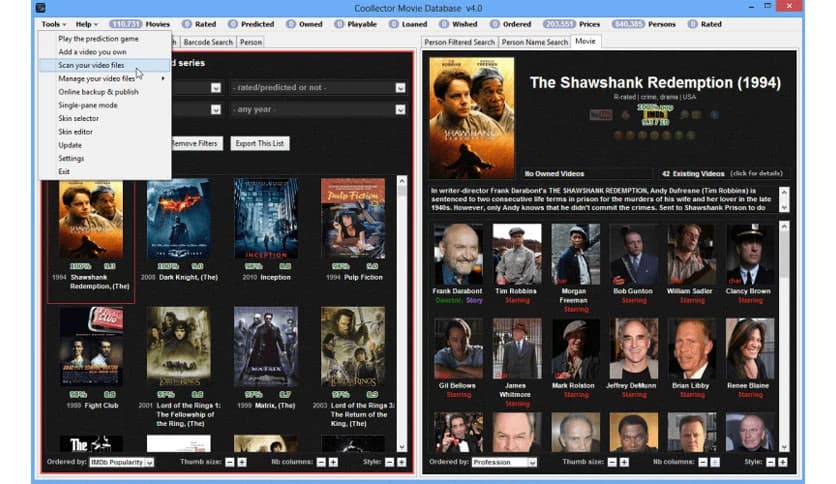Click Frank Darabont's photo
The height and width of the screenshot is (484, 836).
pyautogui.click(x=459, y=254)
